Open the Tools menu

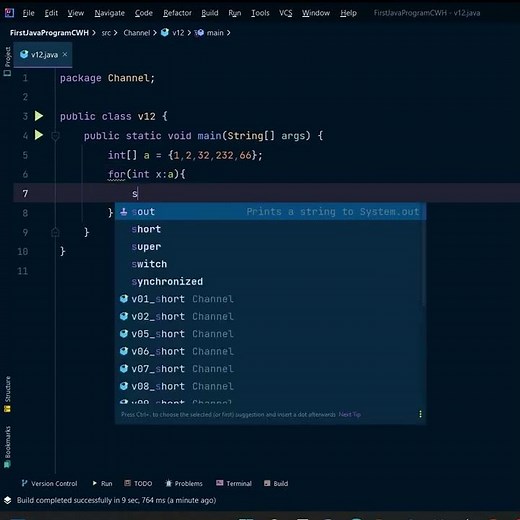coord(260,13)
